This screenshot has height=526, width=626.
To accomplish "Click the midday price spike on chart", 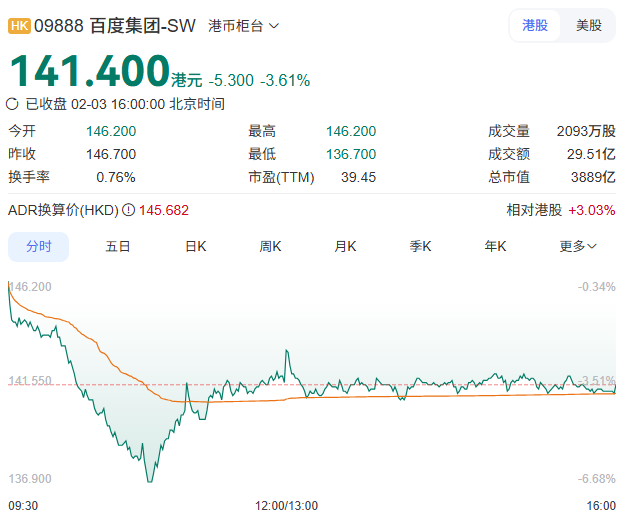I will pyautogui.click(x=287, y=351).
